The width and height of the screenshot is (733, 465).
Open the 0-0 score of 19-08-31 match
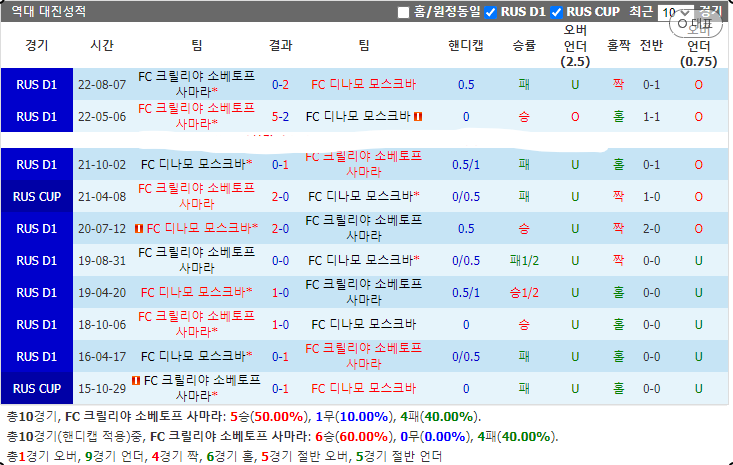point(280,260)
